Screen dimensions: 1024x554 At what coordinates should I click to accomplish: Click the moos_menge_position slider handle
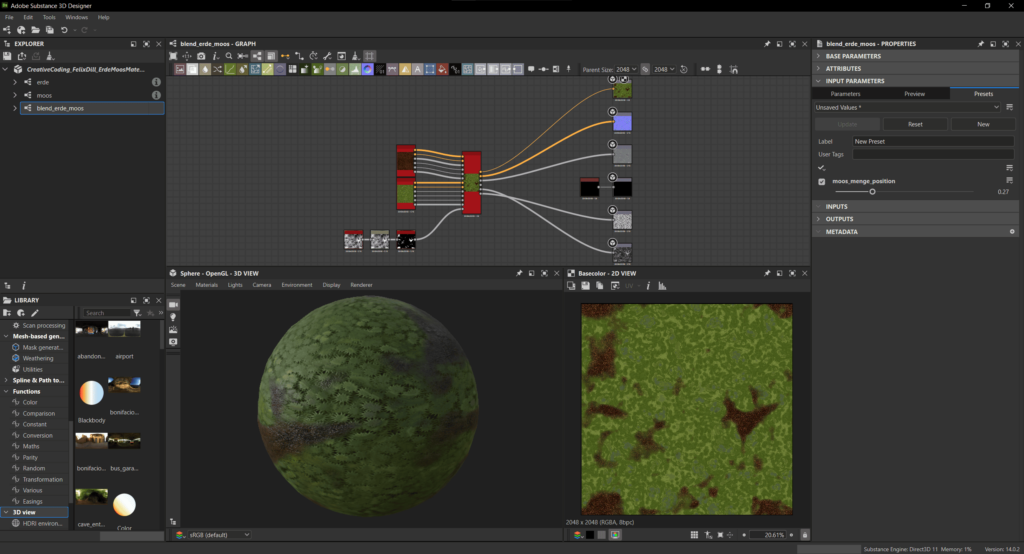point(872,191)
